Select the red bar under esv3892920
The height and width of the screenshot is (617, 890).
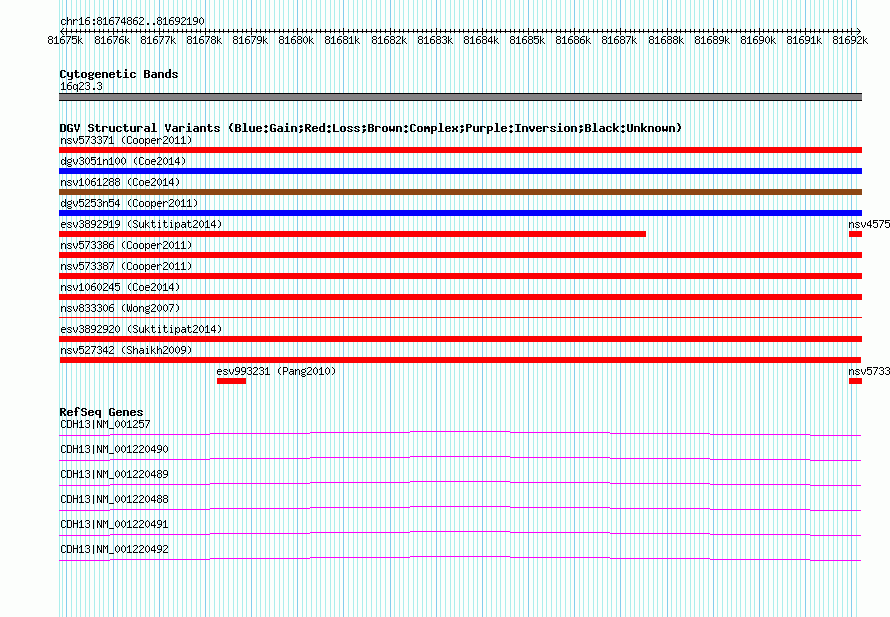pyautogui.click(x=460, y=339)
